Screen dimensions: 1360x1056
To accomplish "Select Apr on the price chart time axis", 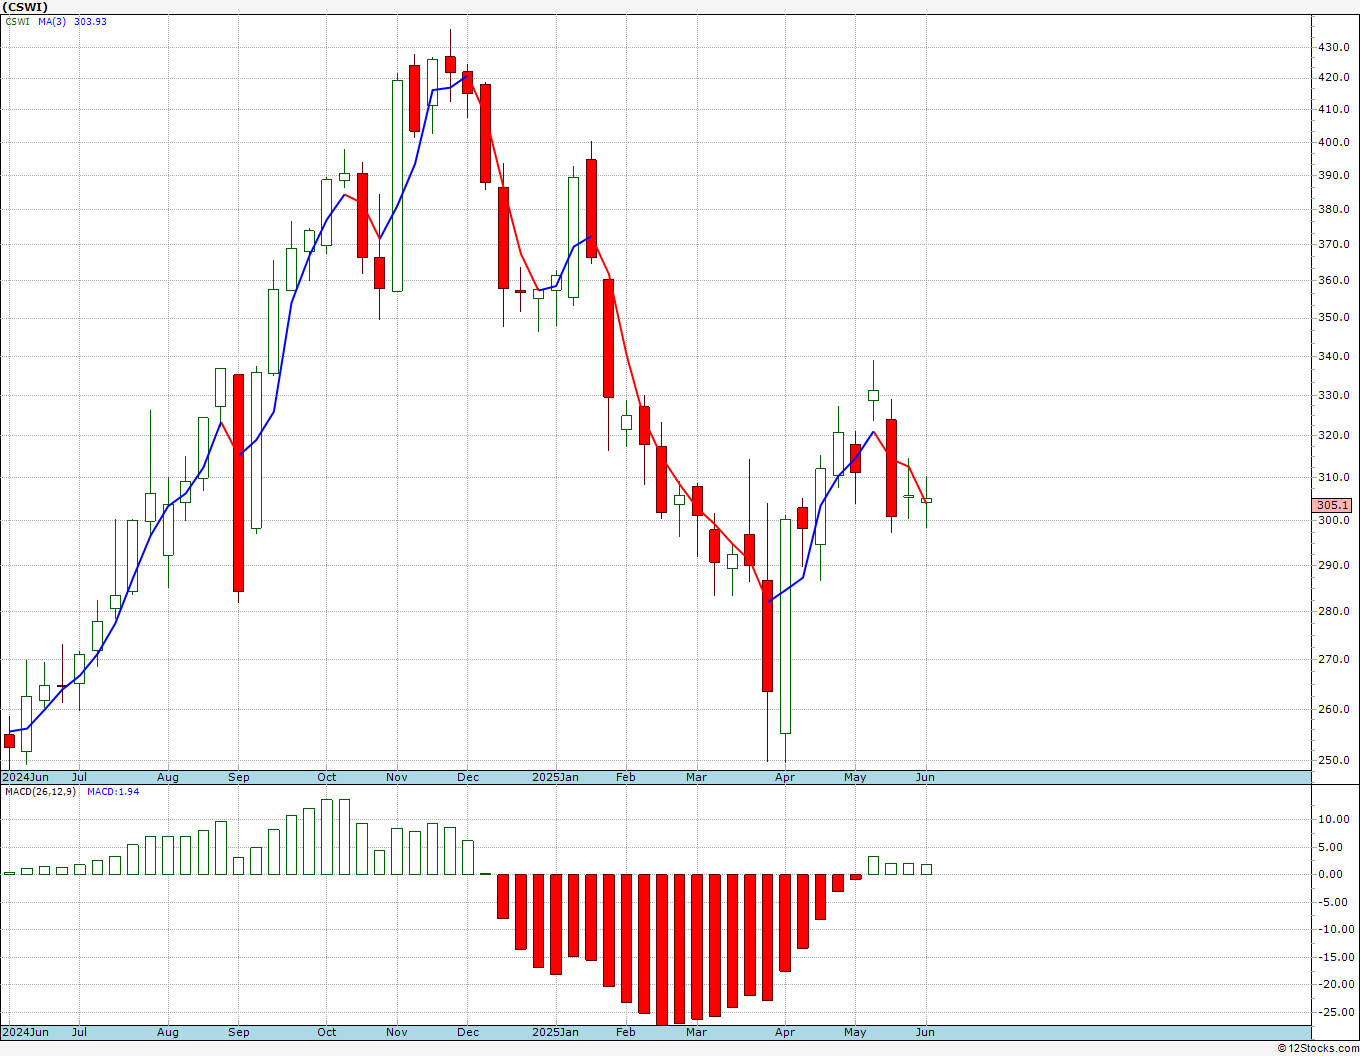I will (x=785, y=777).
